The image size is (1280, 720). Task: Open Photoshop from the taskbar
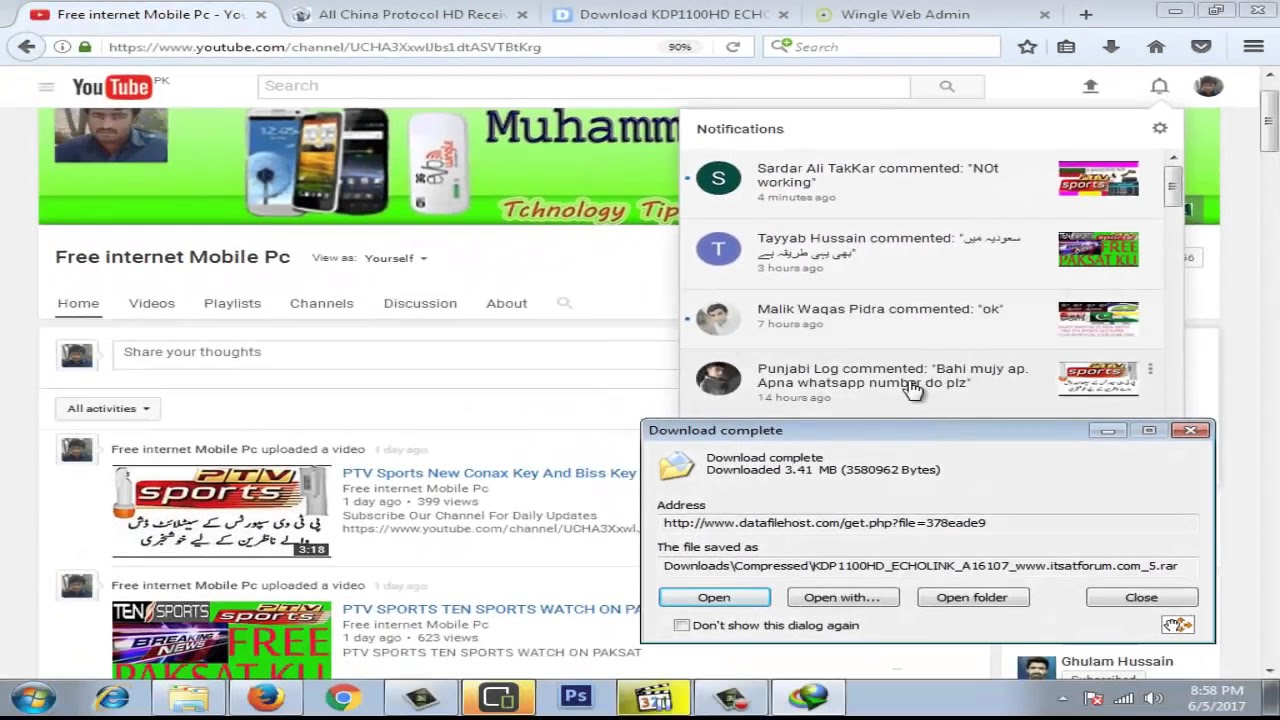575,697
